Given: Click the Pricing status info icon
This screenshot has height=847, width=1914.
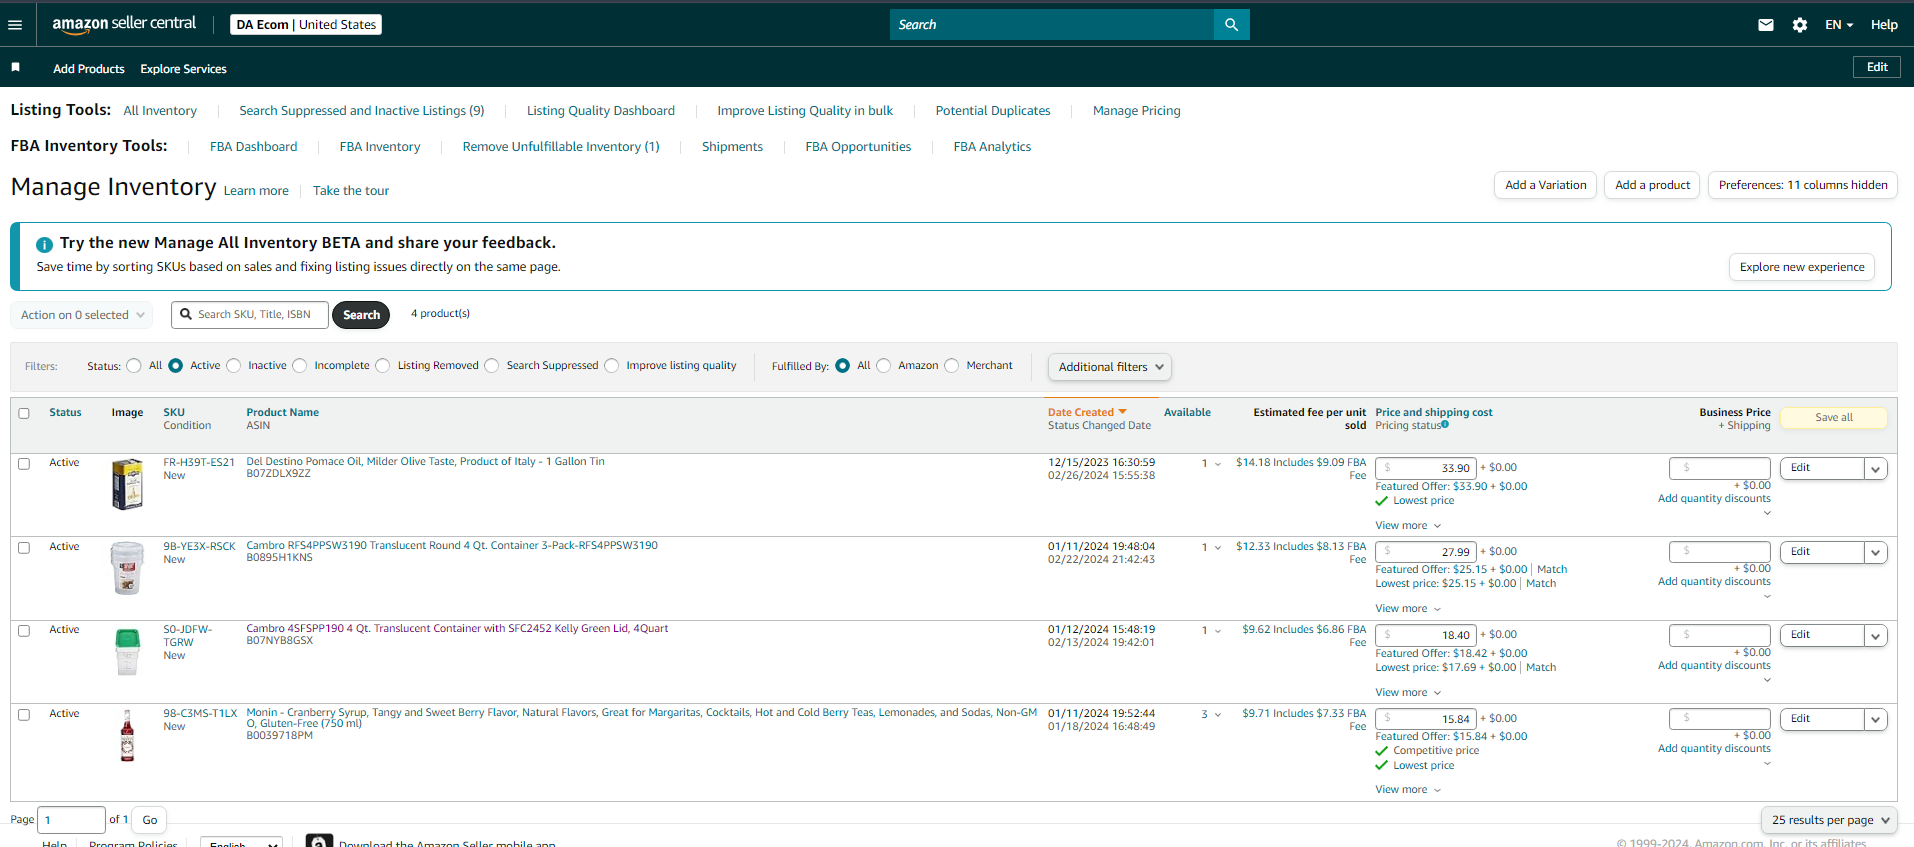Looking at the screenshot, I should pos(1445,425).
